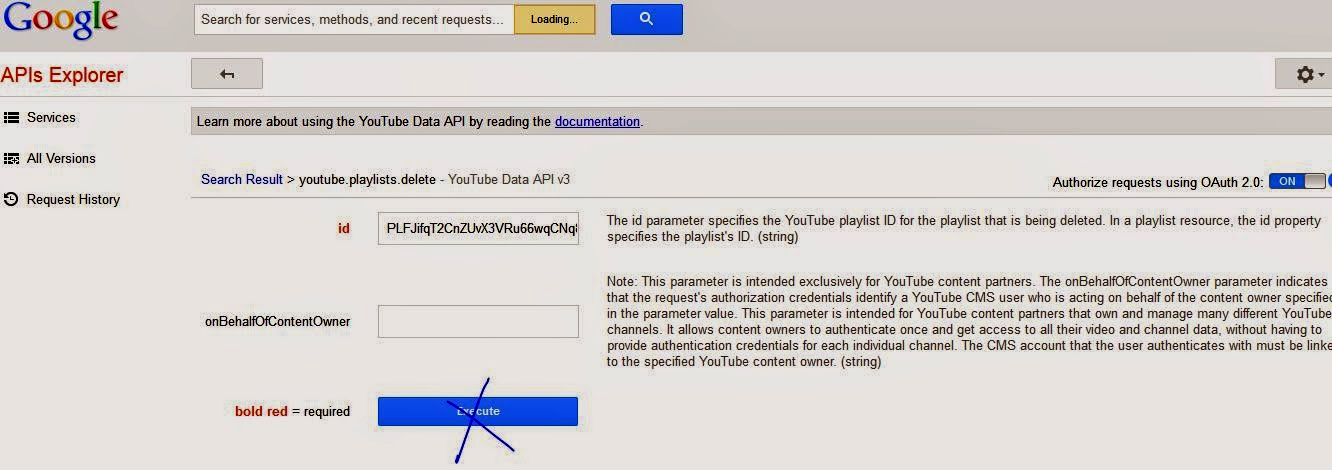Toggle the OAuth 2.0 ON switch

[x=1299, y=181]
